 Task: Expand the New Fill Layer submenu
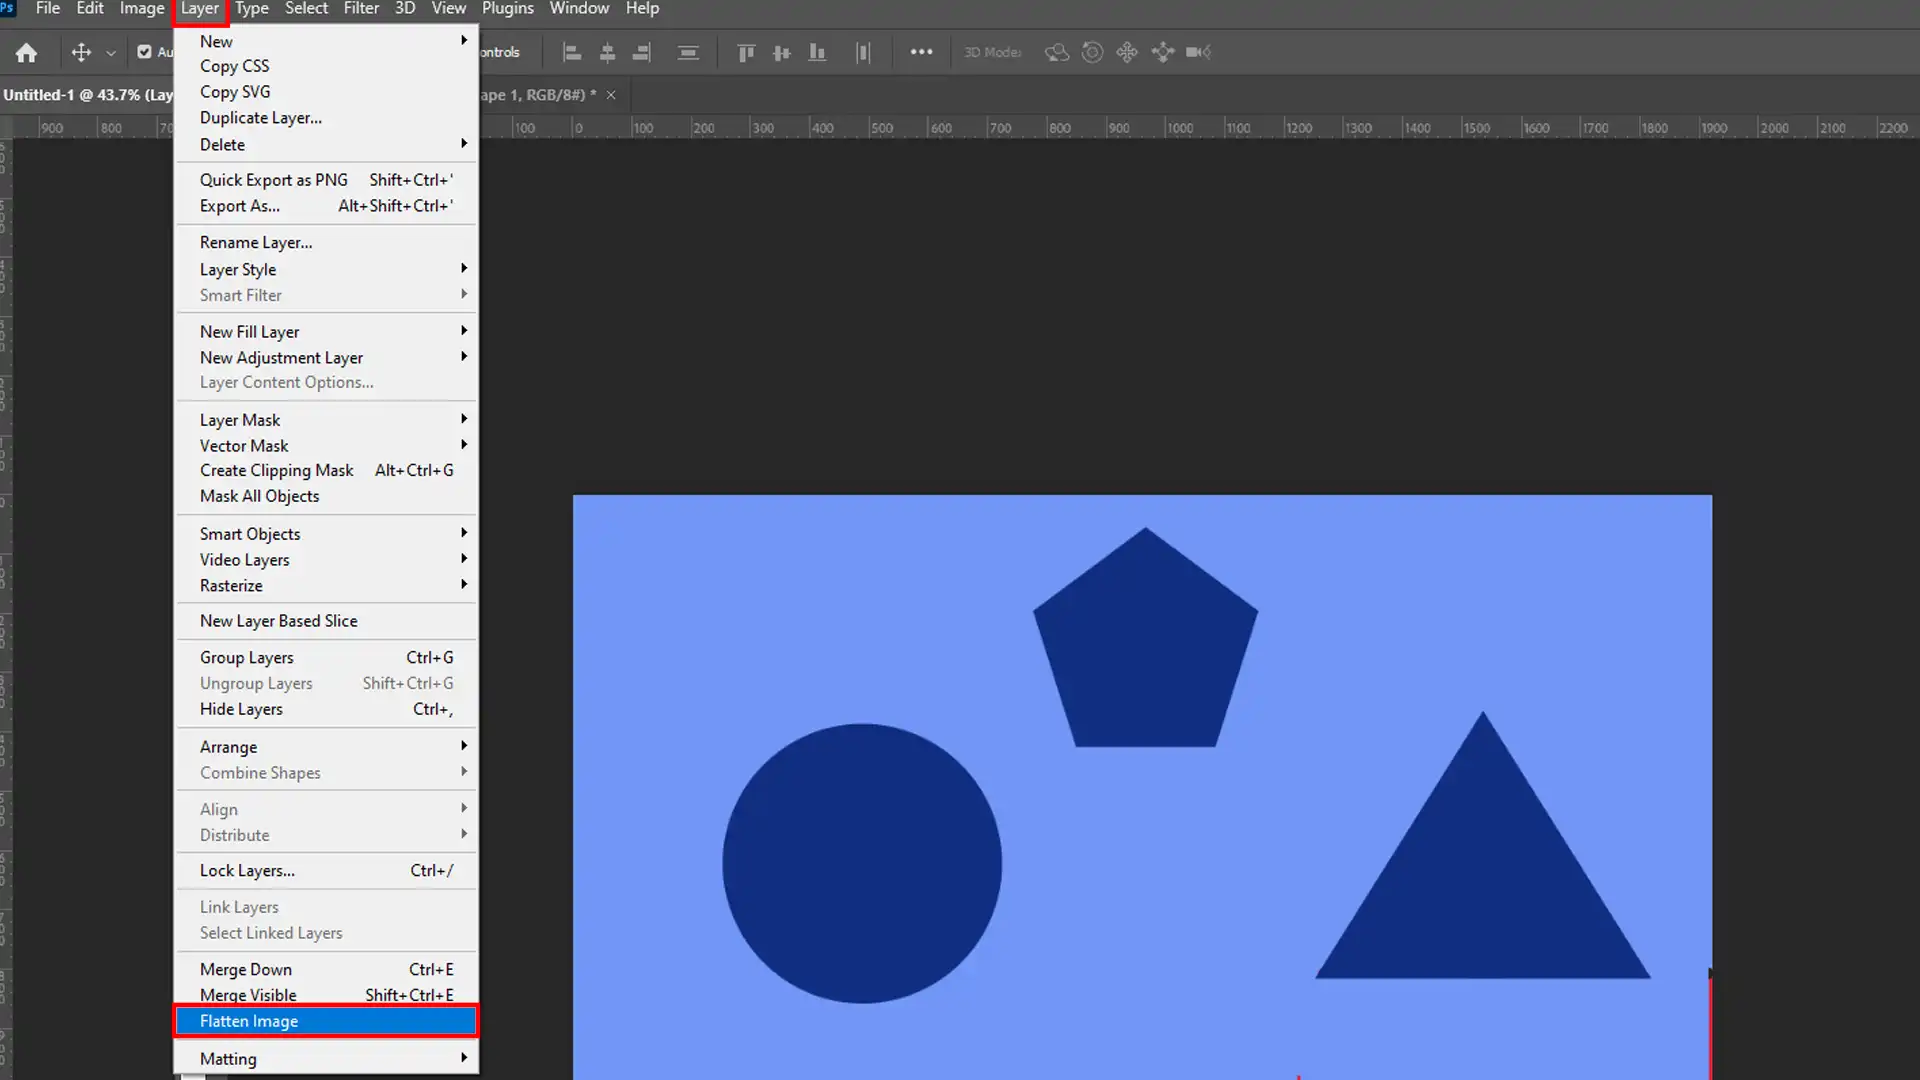tap(326, 332)
